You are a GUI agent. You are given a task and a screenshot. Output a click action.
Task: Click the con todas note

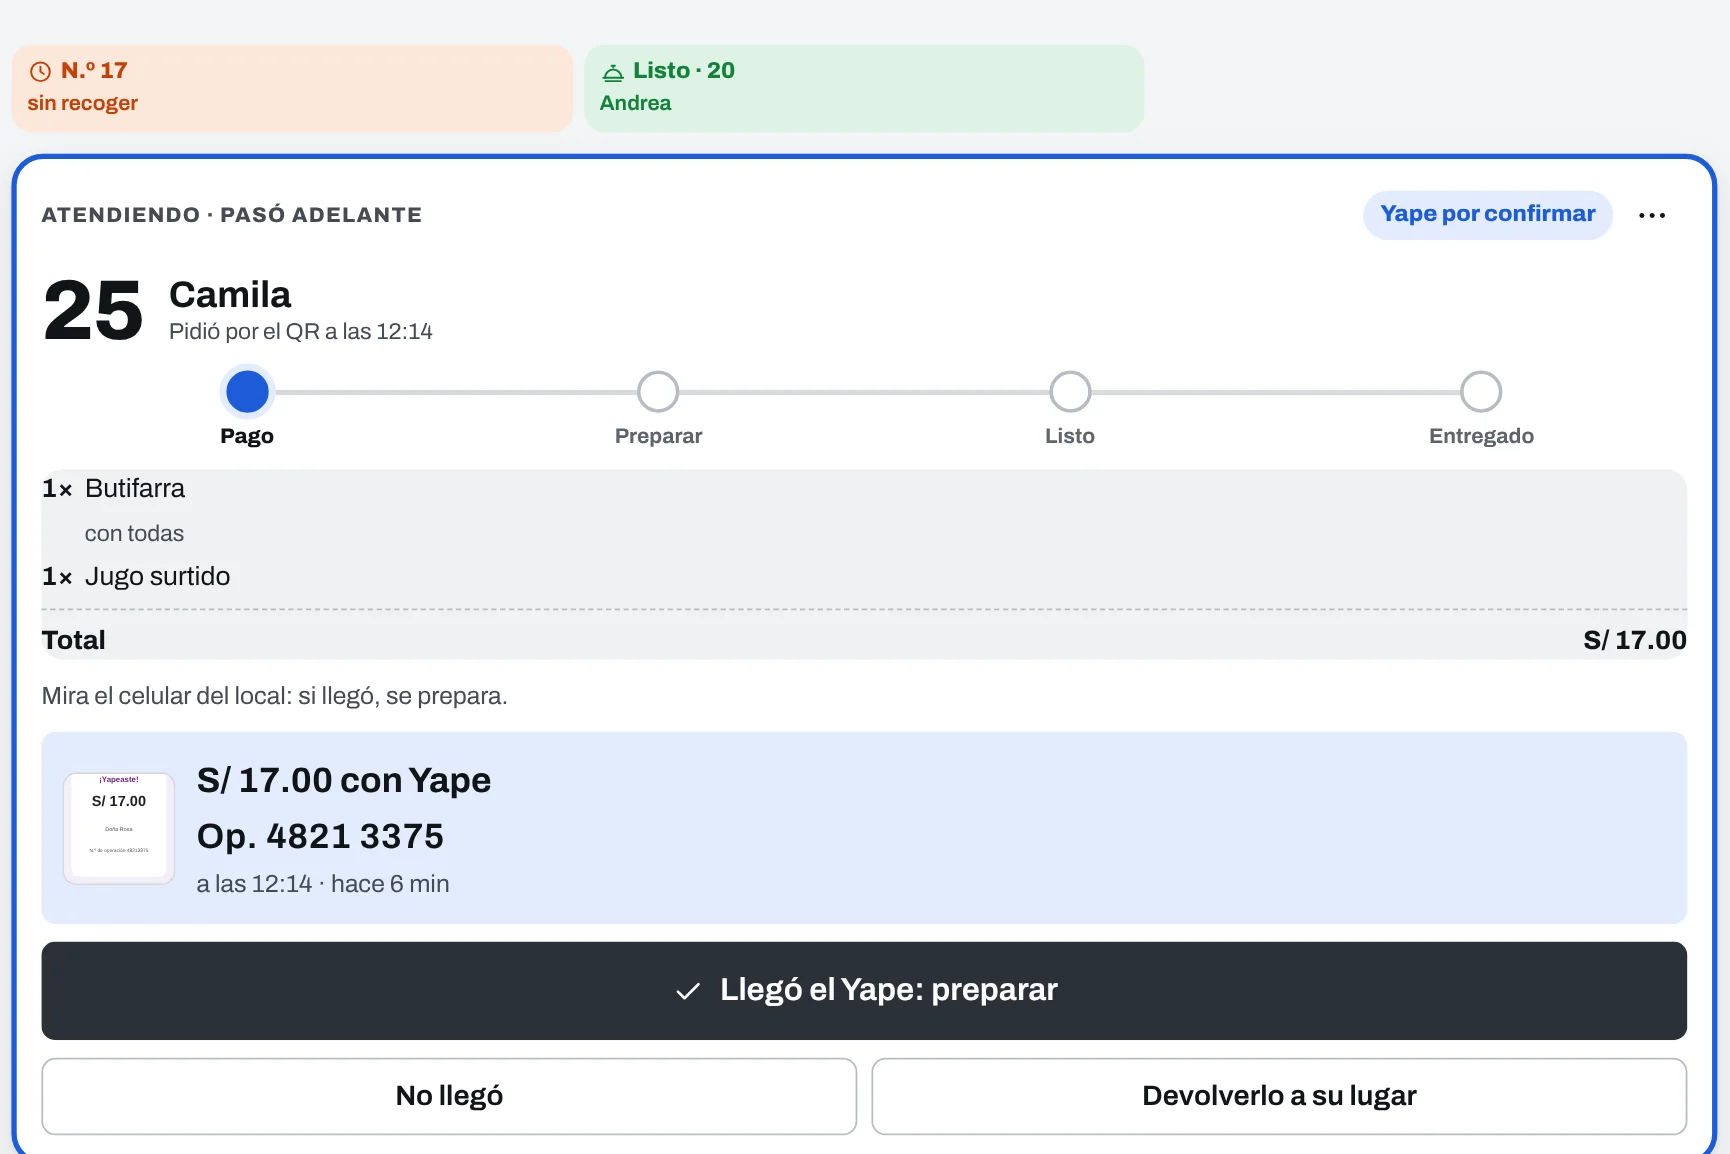134,534
